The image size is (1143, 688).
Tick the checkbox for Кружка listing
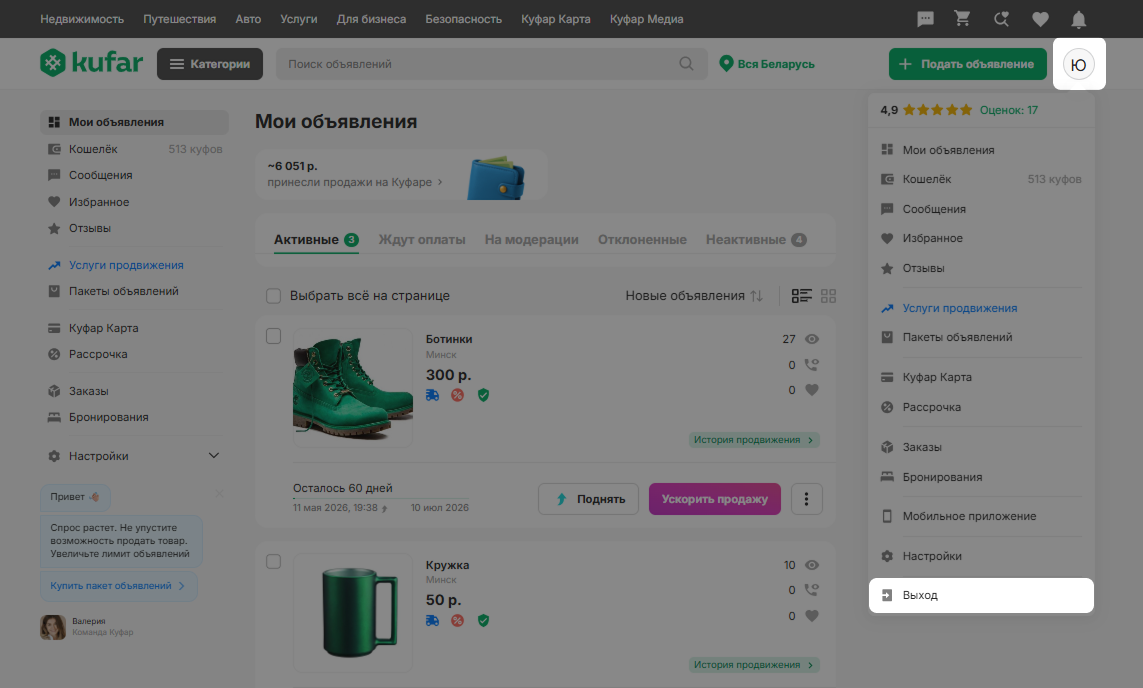[x=273, y=561]
